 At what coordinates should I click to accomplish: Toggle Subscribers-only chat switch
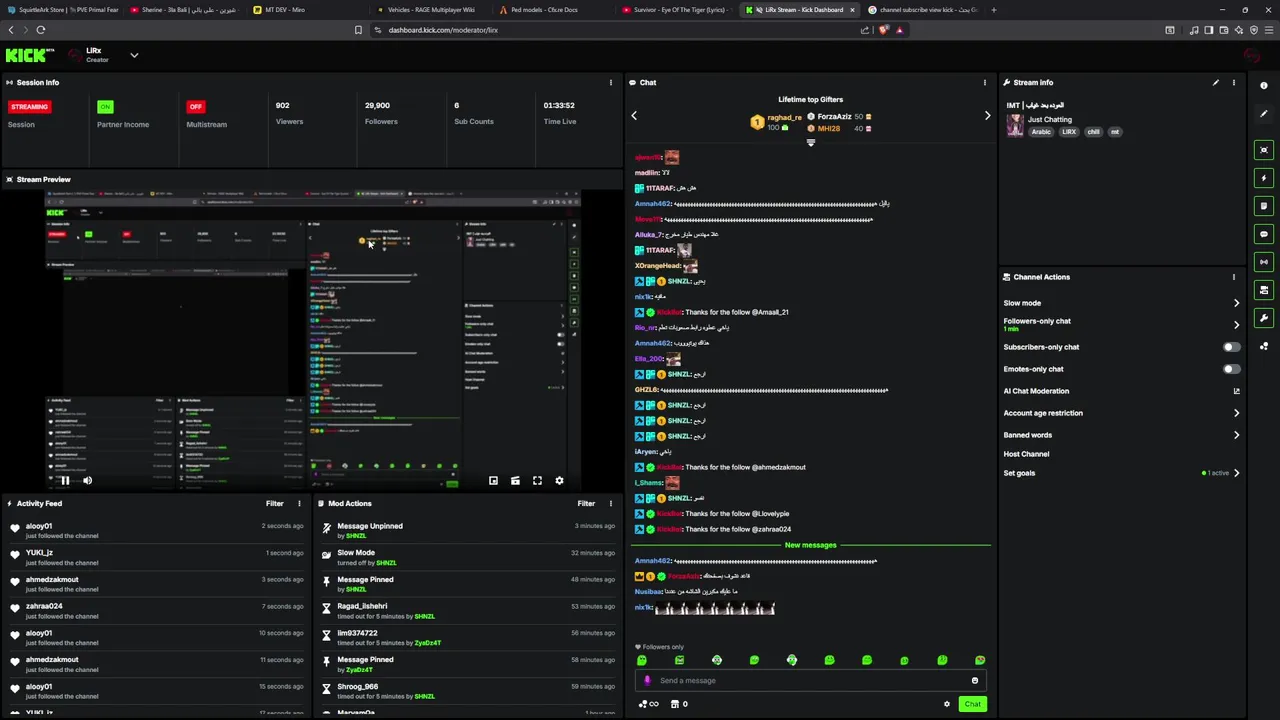point(1231,347)
